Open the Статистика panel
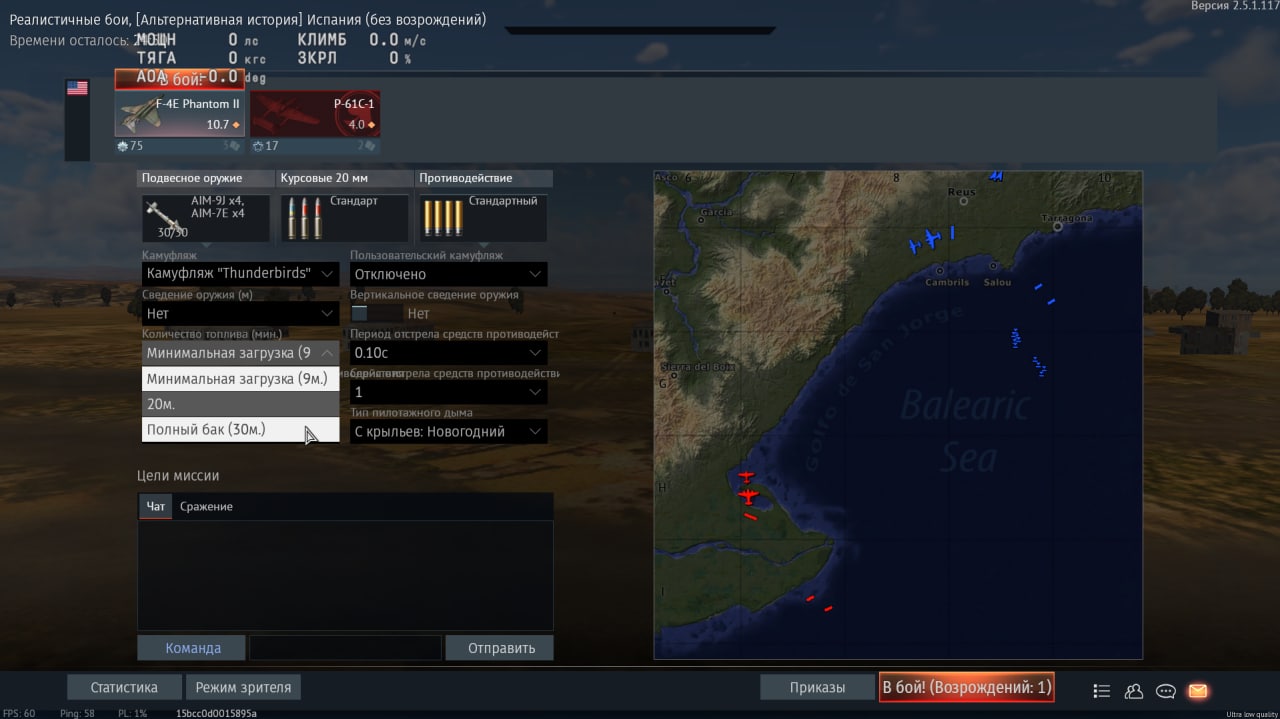Image resolution: width=1280 pixels, height=719 pixels. 124,687
